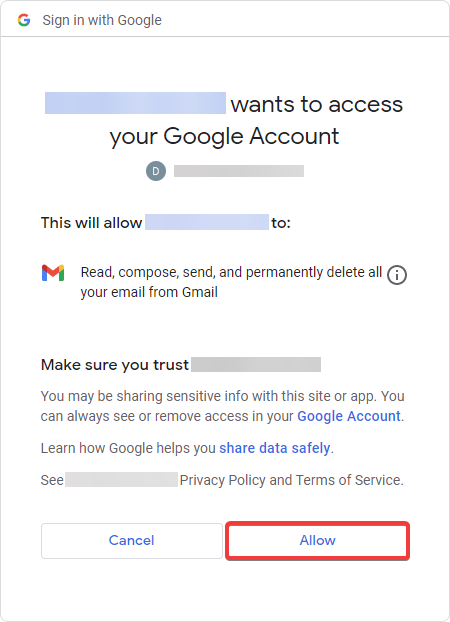Screen dimensions: 450x622
Task: Click the round D account avatar
Action: (156, 171)
